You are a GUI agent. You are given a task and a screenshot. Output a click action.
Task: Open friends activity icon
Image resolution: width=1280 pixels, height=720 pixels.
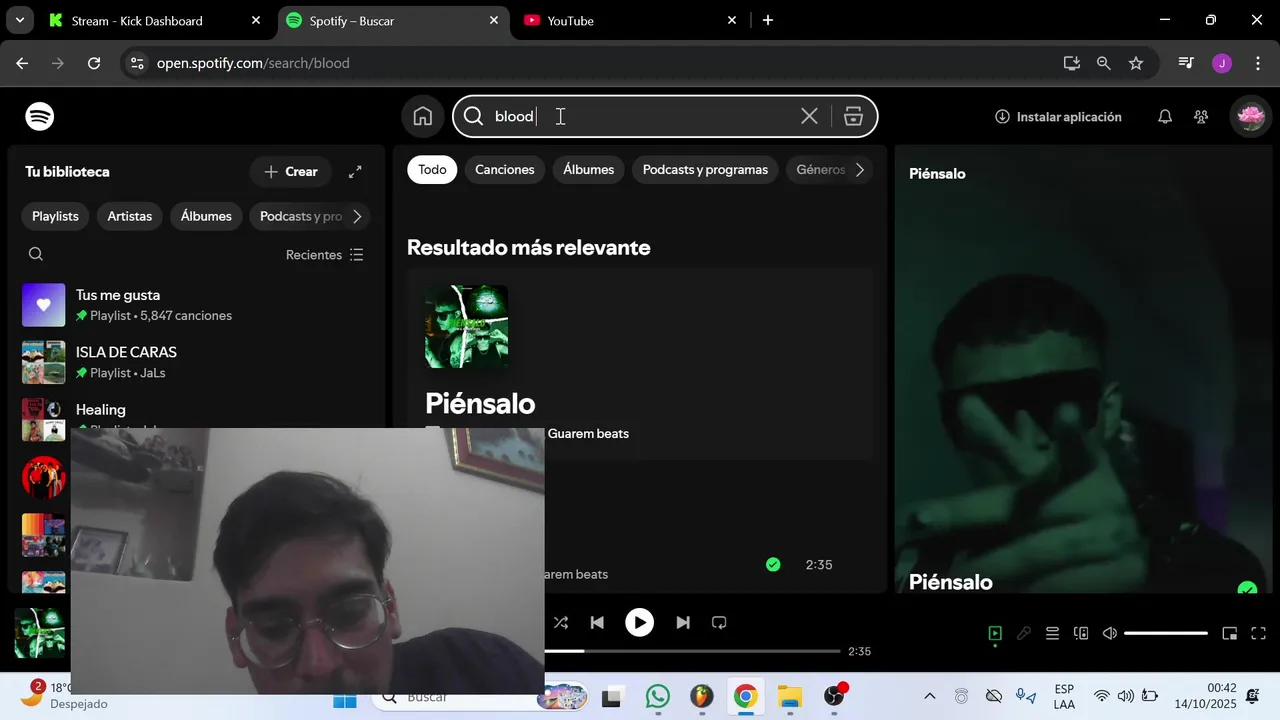click(x=1201, y=117)
